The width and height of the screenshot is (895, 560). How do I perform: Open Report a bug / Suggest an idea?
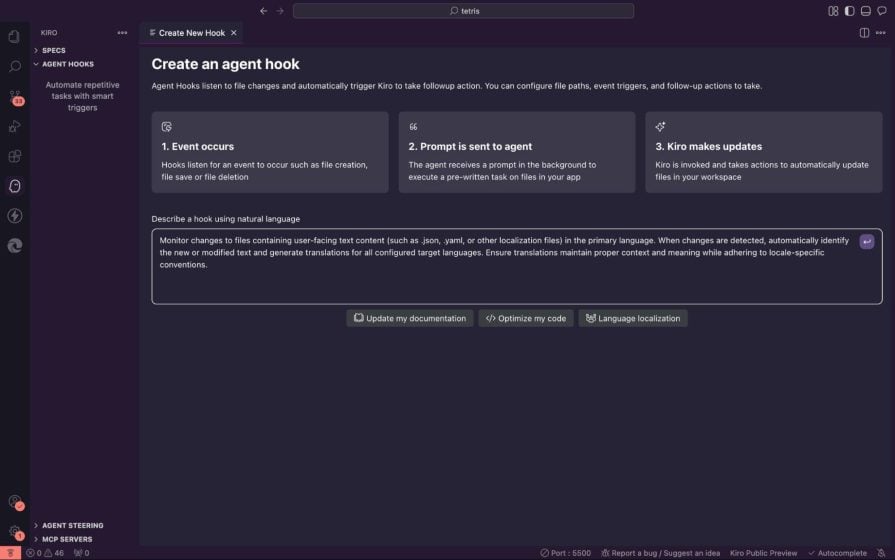pos(660,553)
